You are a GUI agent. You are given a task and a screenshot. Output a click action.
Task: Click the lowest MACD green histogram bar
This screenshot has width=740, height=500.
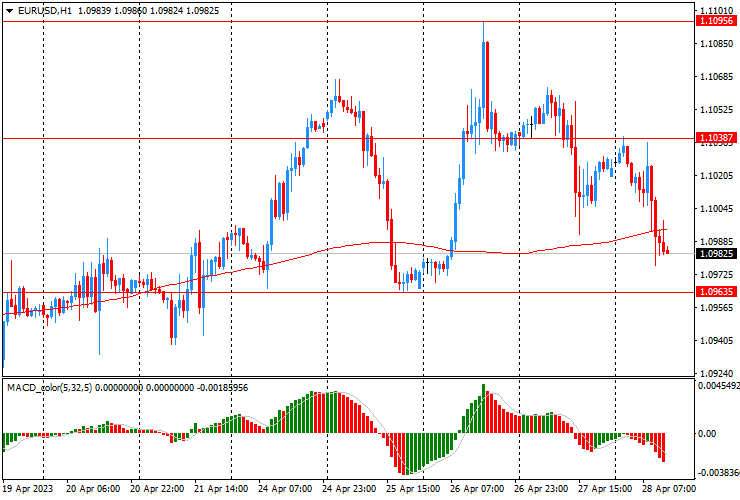pyautogui.click(x=411, y=453)
